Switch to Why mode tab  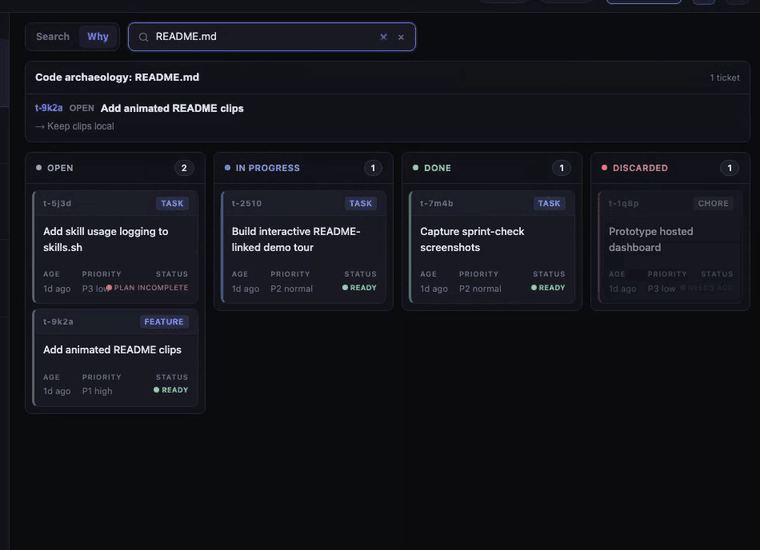tap(98, 37)
